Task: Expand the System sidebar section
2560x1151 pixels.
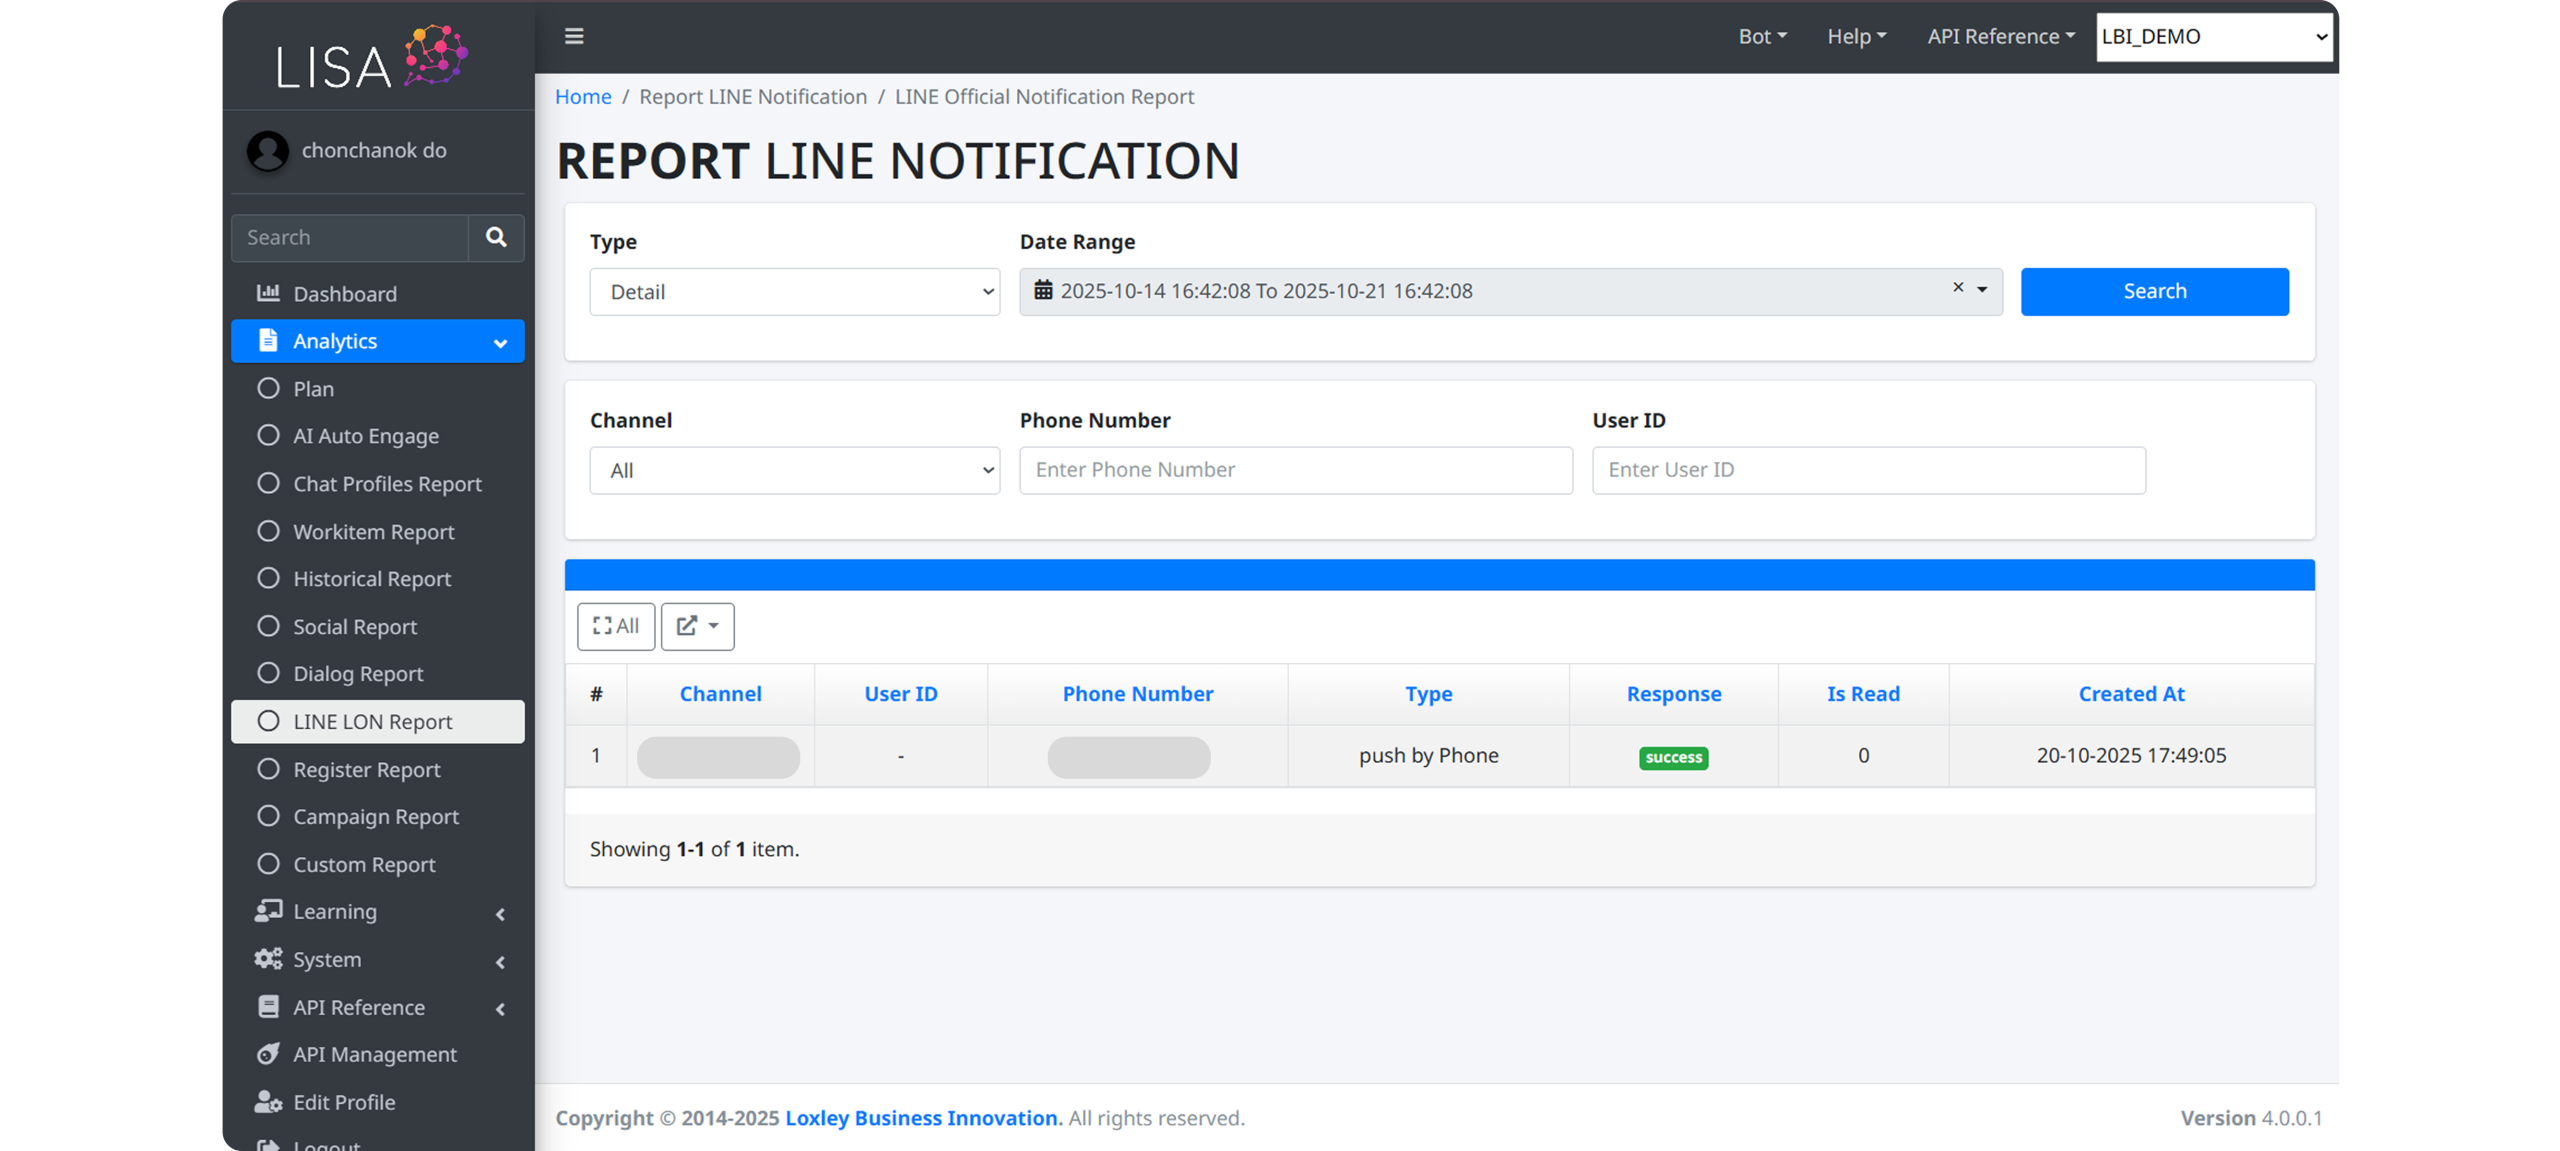Action: 378,960
